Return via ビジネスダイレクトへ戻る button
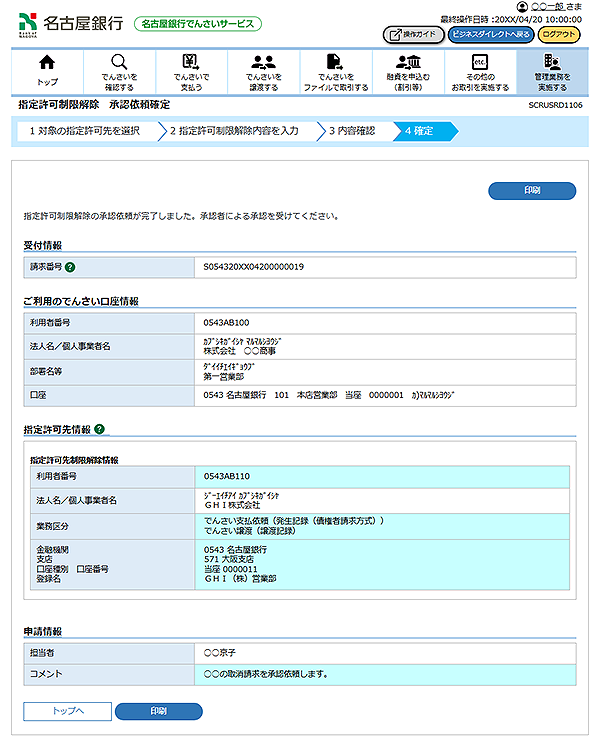The height and width of the screenshot is (741, 600). tap(490, 34)
